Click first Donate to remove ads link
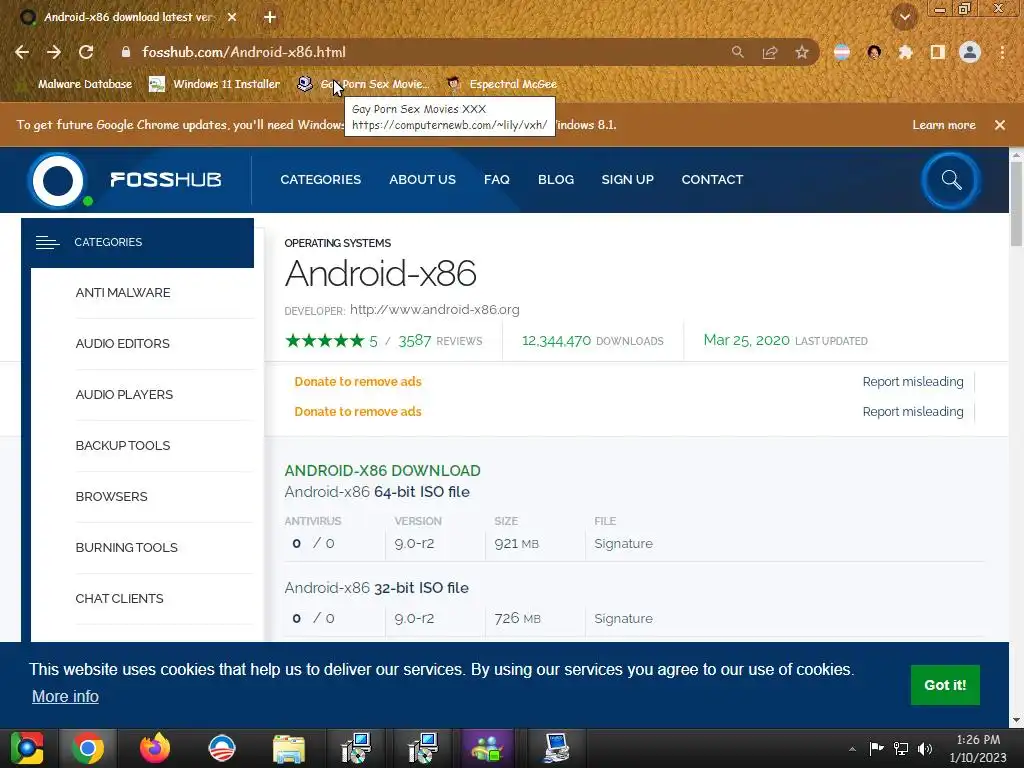The height and width of the screenshot is (768, 1024). [358, 381]
